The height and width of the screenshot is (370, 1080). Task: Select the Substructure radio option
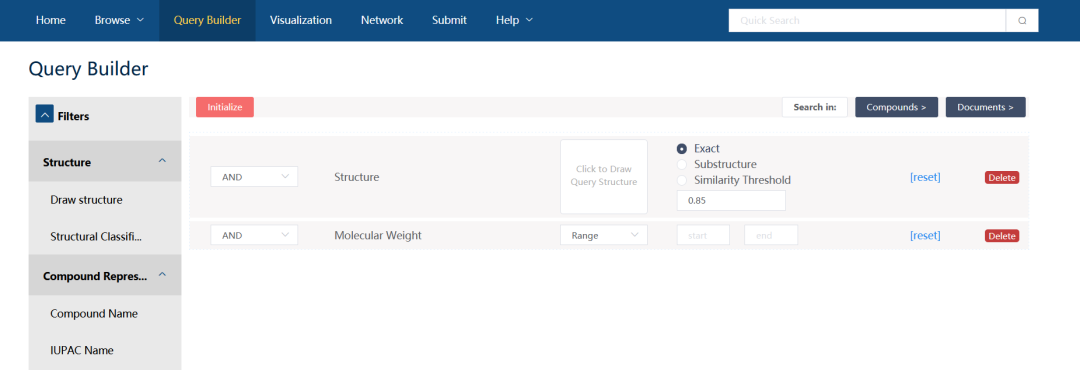coord(682,164)
